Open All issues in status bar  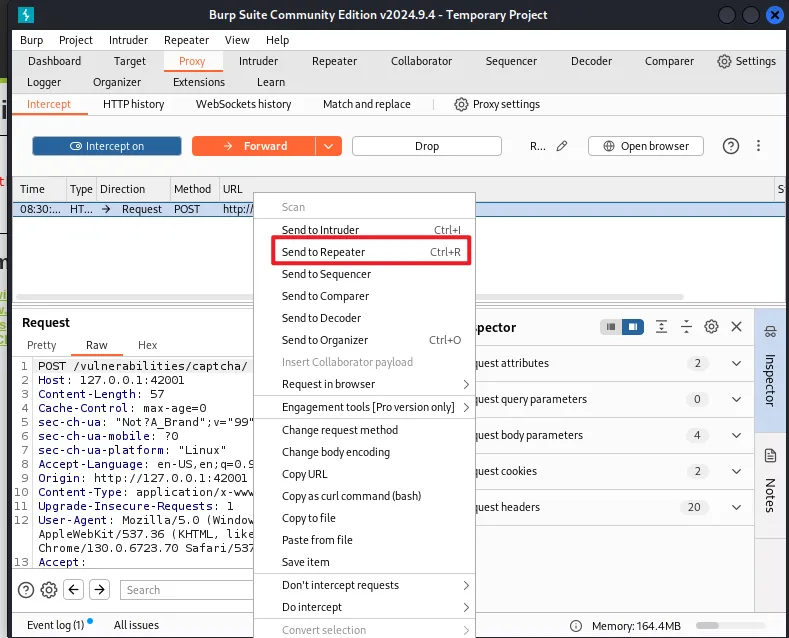[x=136, y=625]
